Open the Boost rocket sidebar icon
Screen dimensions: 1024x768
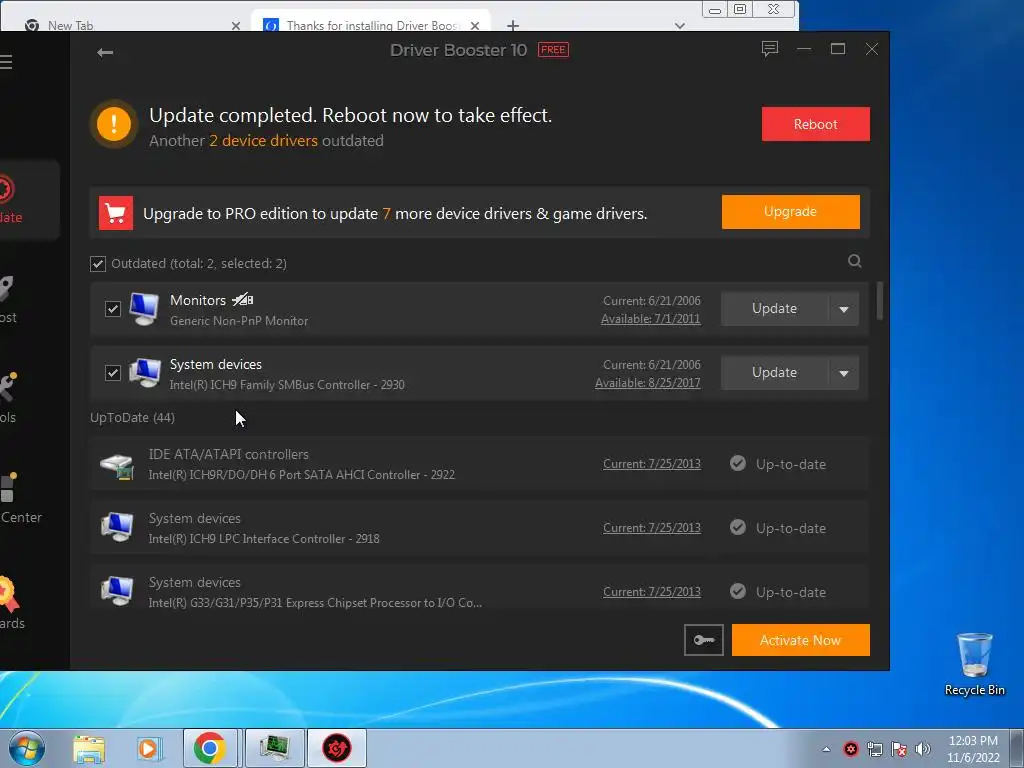7,289
